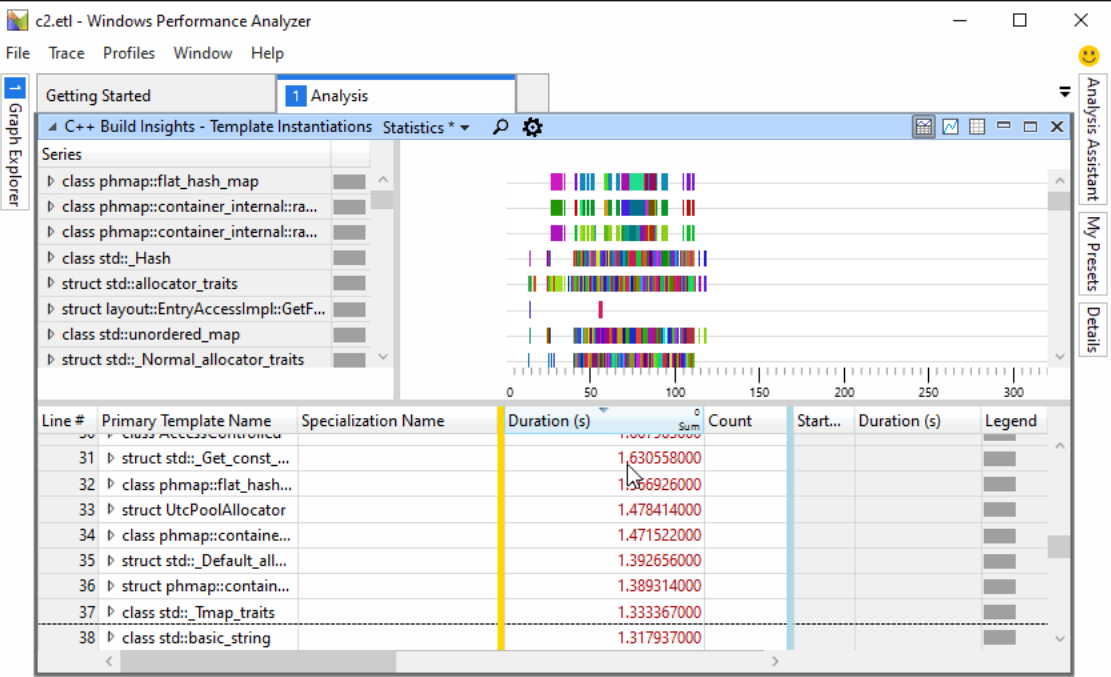Expand the class phmap::flat_hash_map series

(x=50, y=181)
